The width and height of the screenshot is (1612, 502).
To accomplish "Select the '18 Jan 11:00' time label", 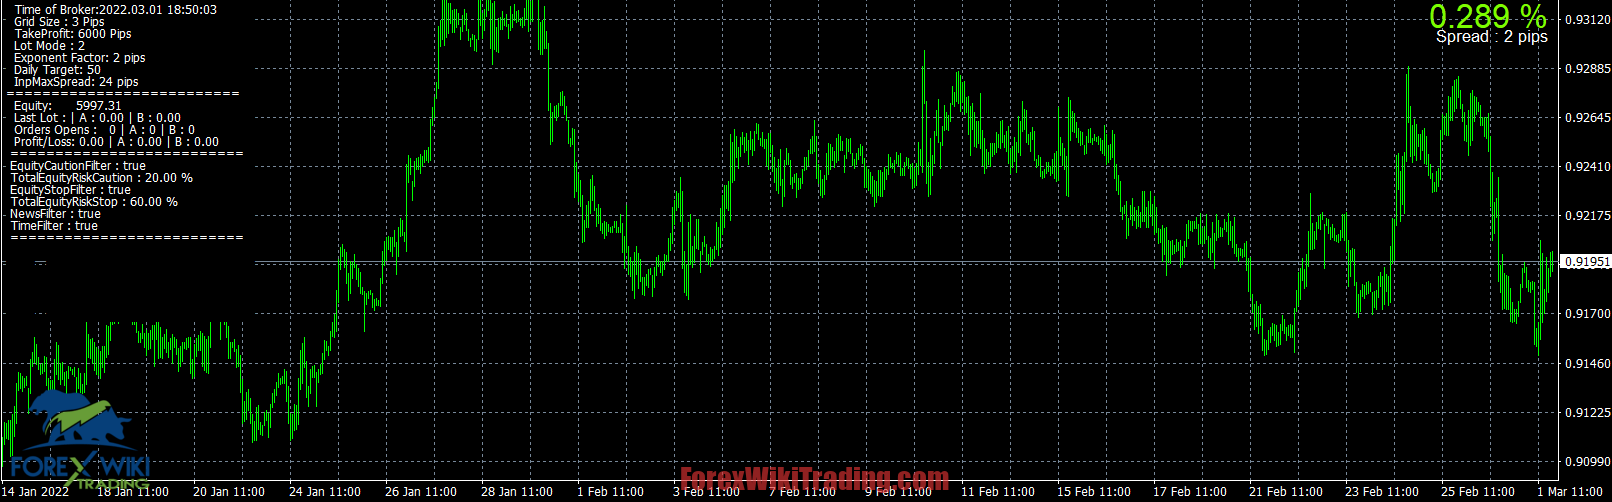I will tap(132, 492).
